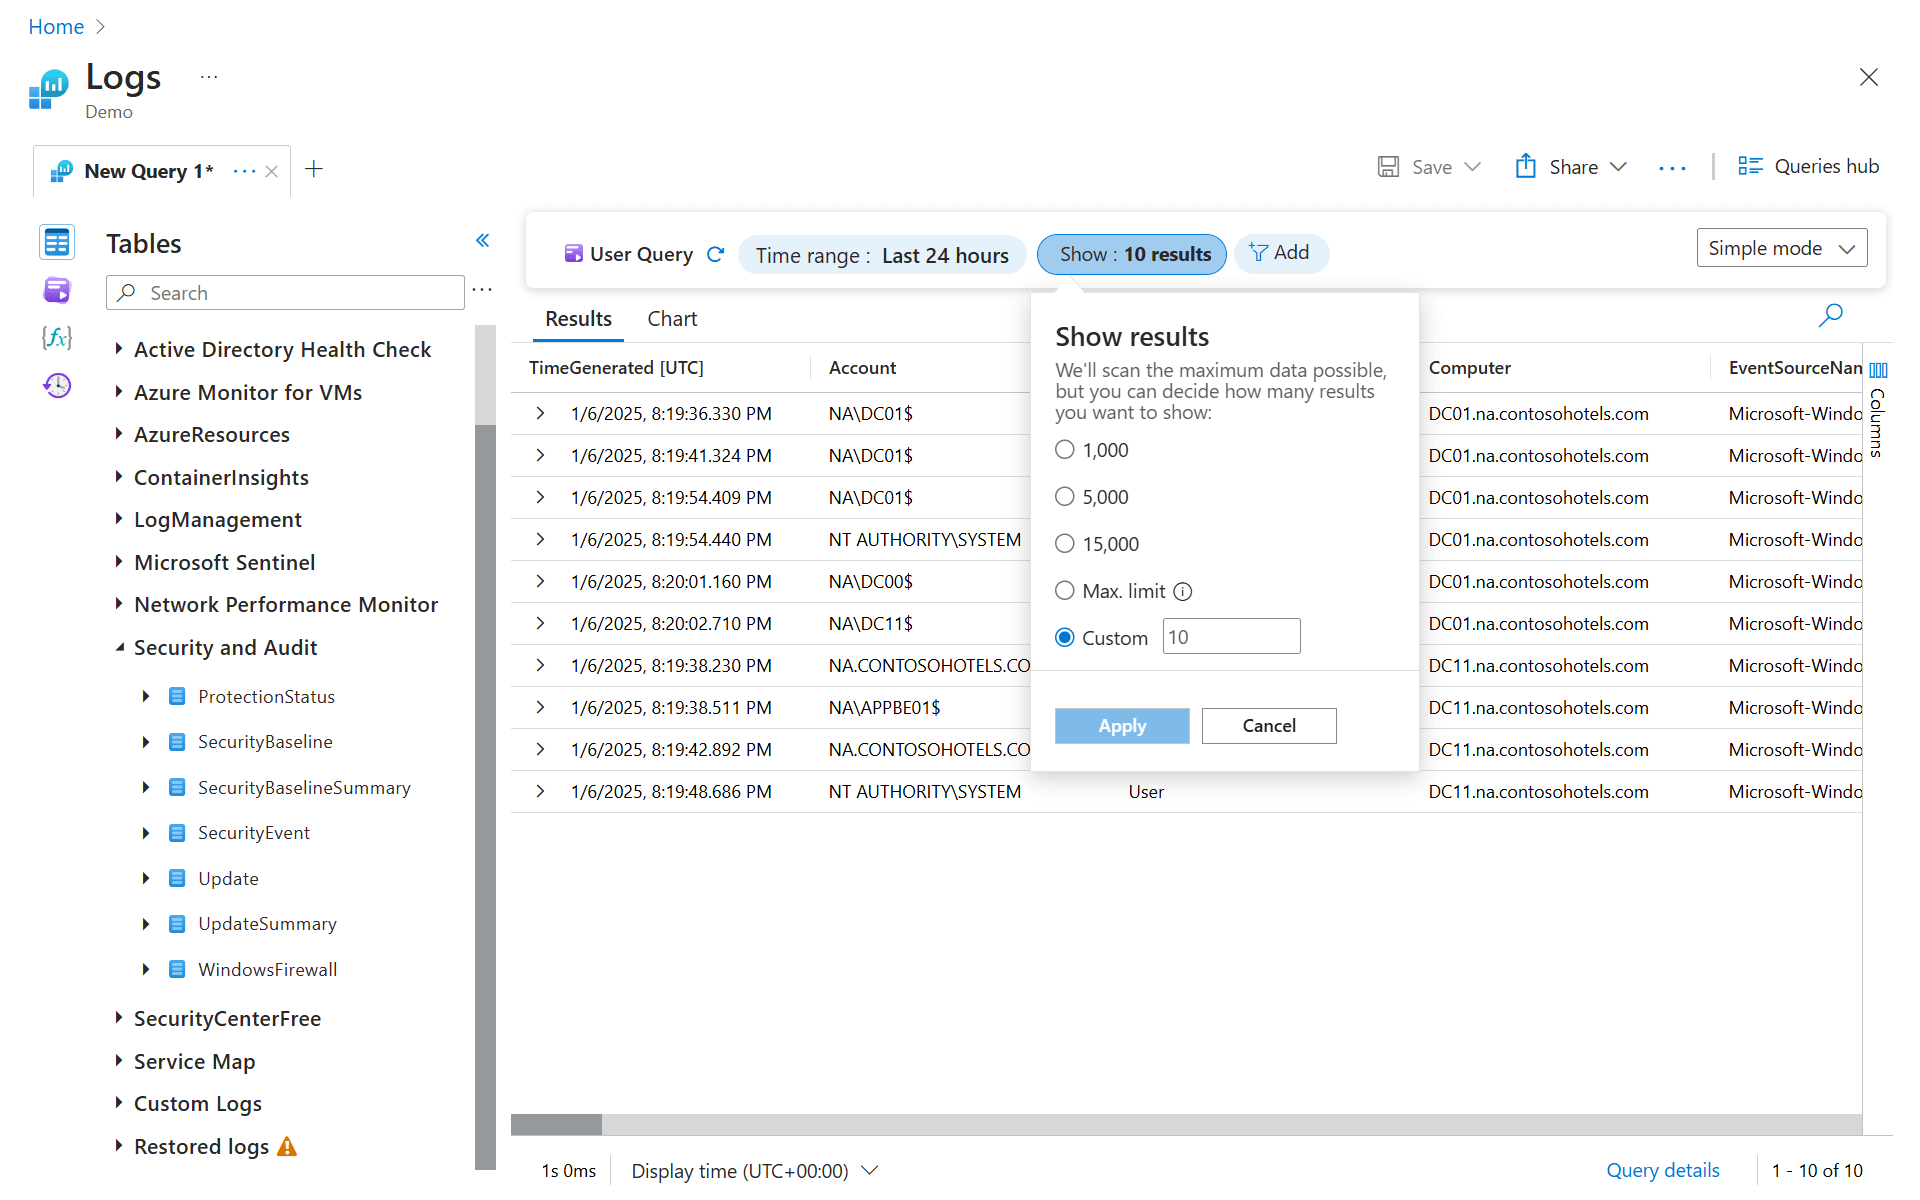
Task: Switch to the Chart tab
Action: click(672, 319)
